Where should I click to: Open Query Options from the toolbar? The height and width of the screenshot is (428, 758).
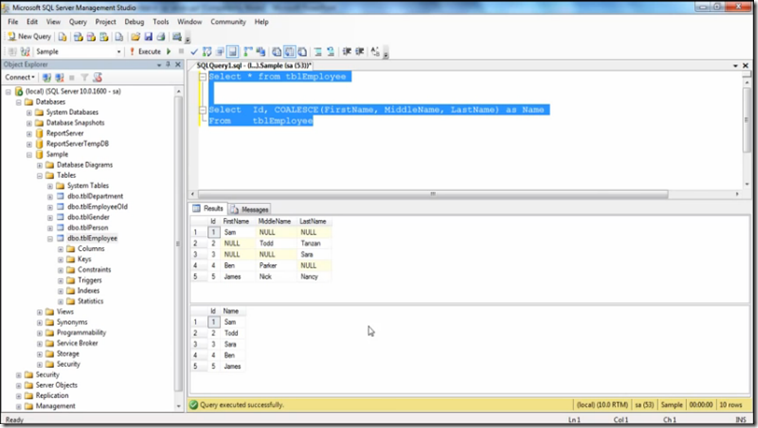click(220, 51)
